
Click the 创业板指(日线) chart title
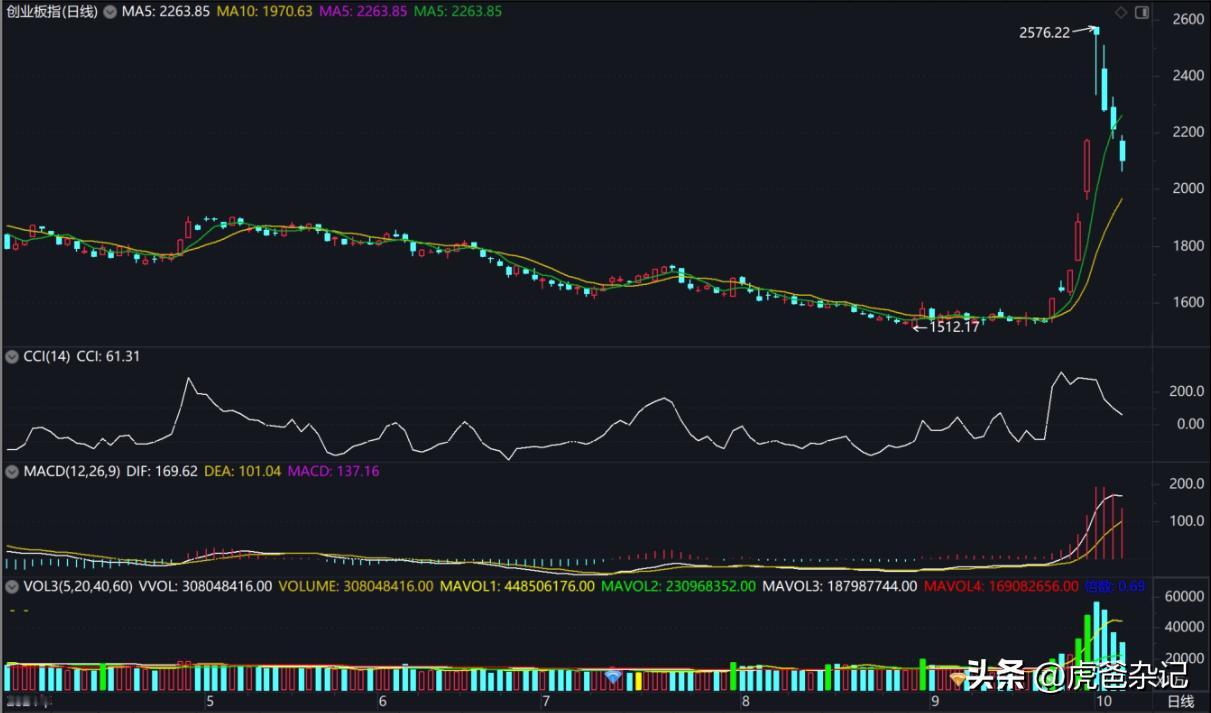click(51, 11)
